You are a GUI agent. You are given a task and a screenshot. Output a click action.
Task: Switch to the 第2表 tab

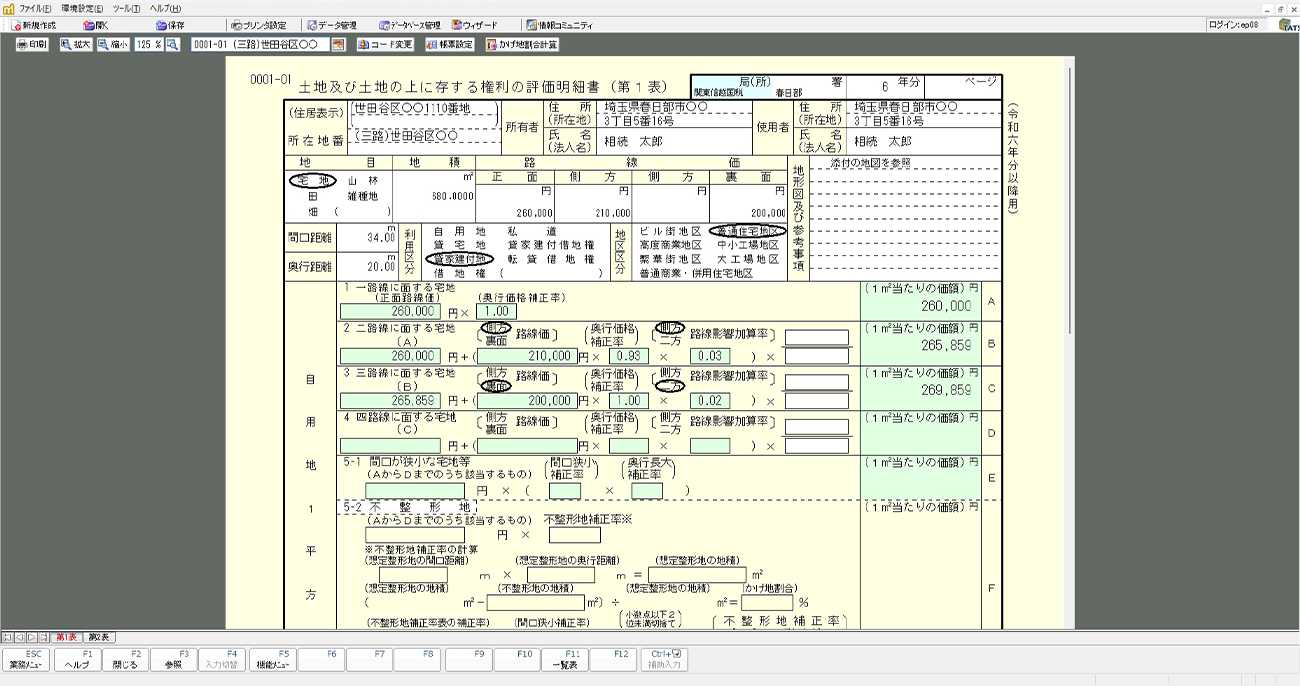[x=99, y=637]
